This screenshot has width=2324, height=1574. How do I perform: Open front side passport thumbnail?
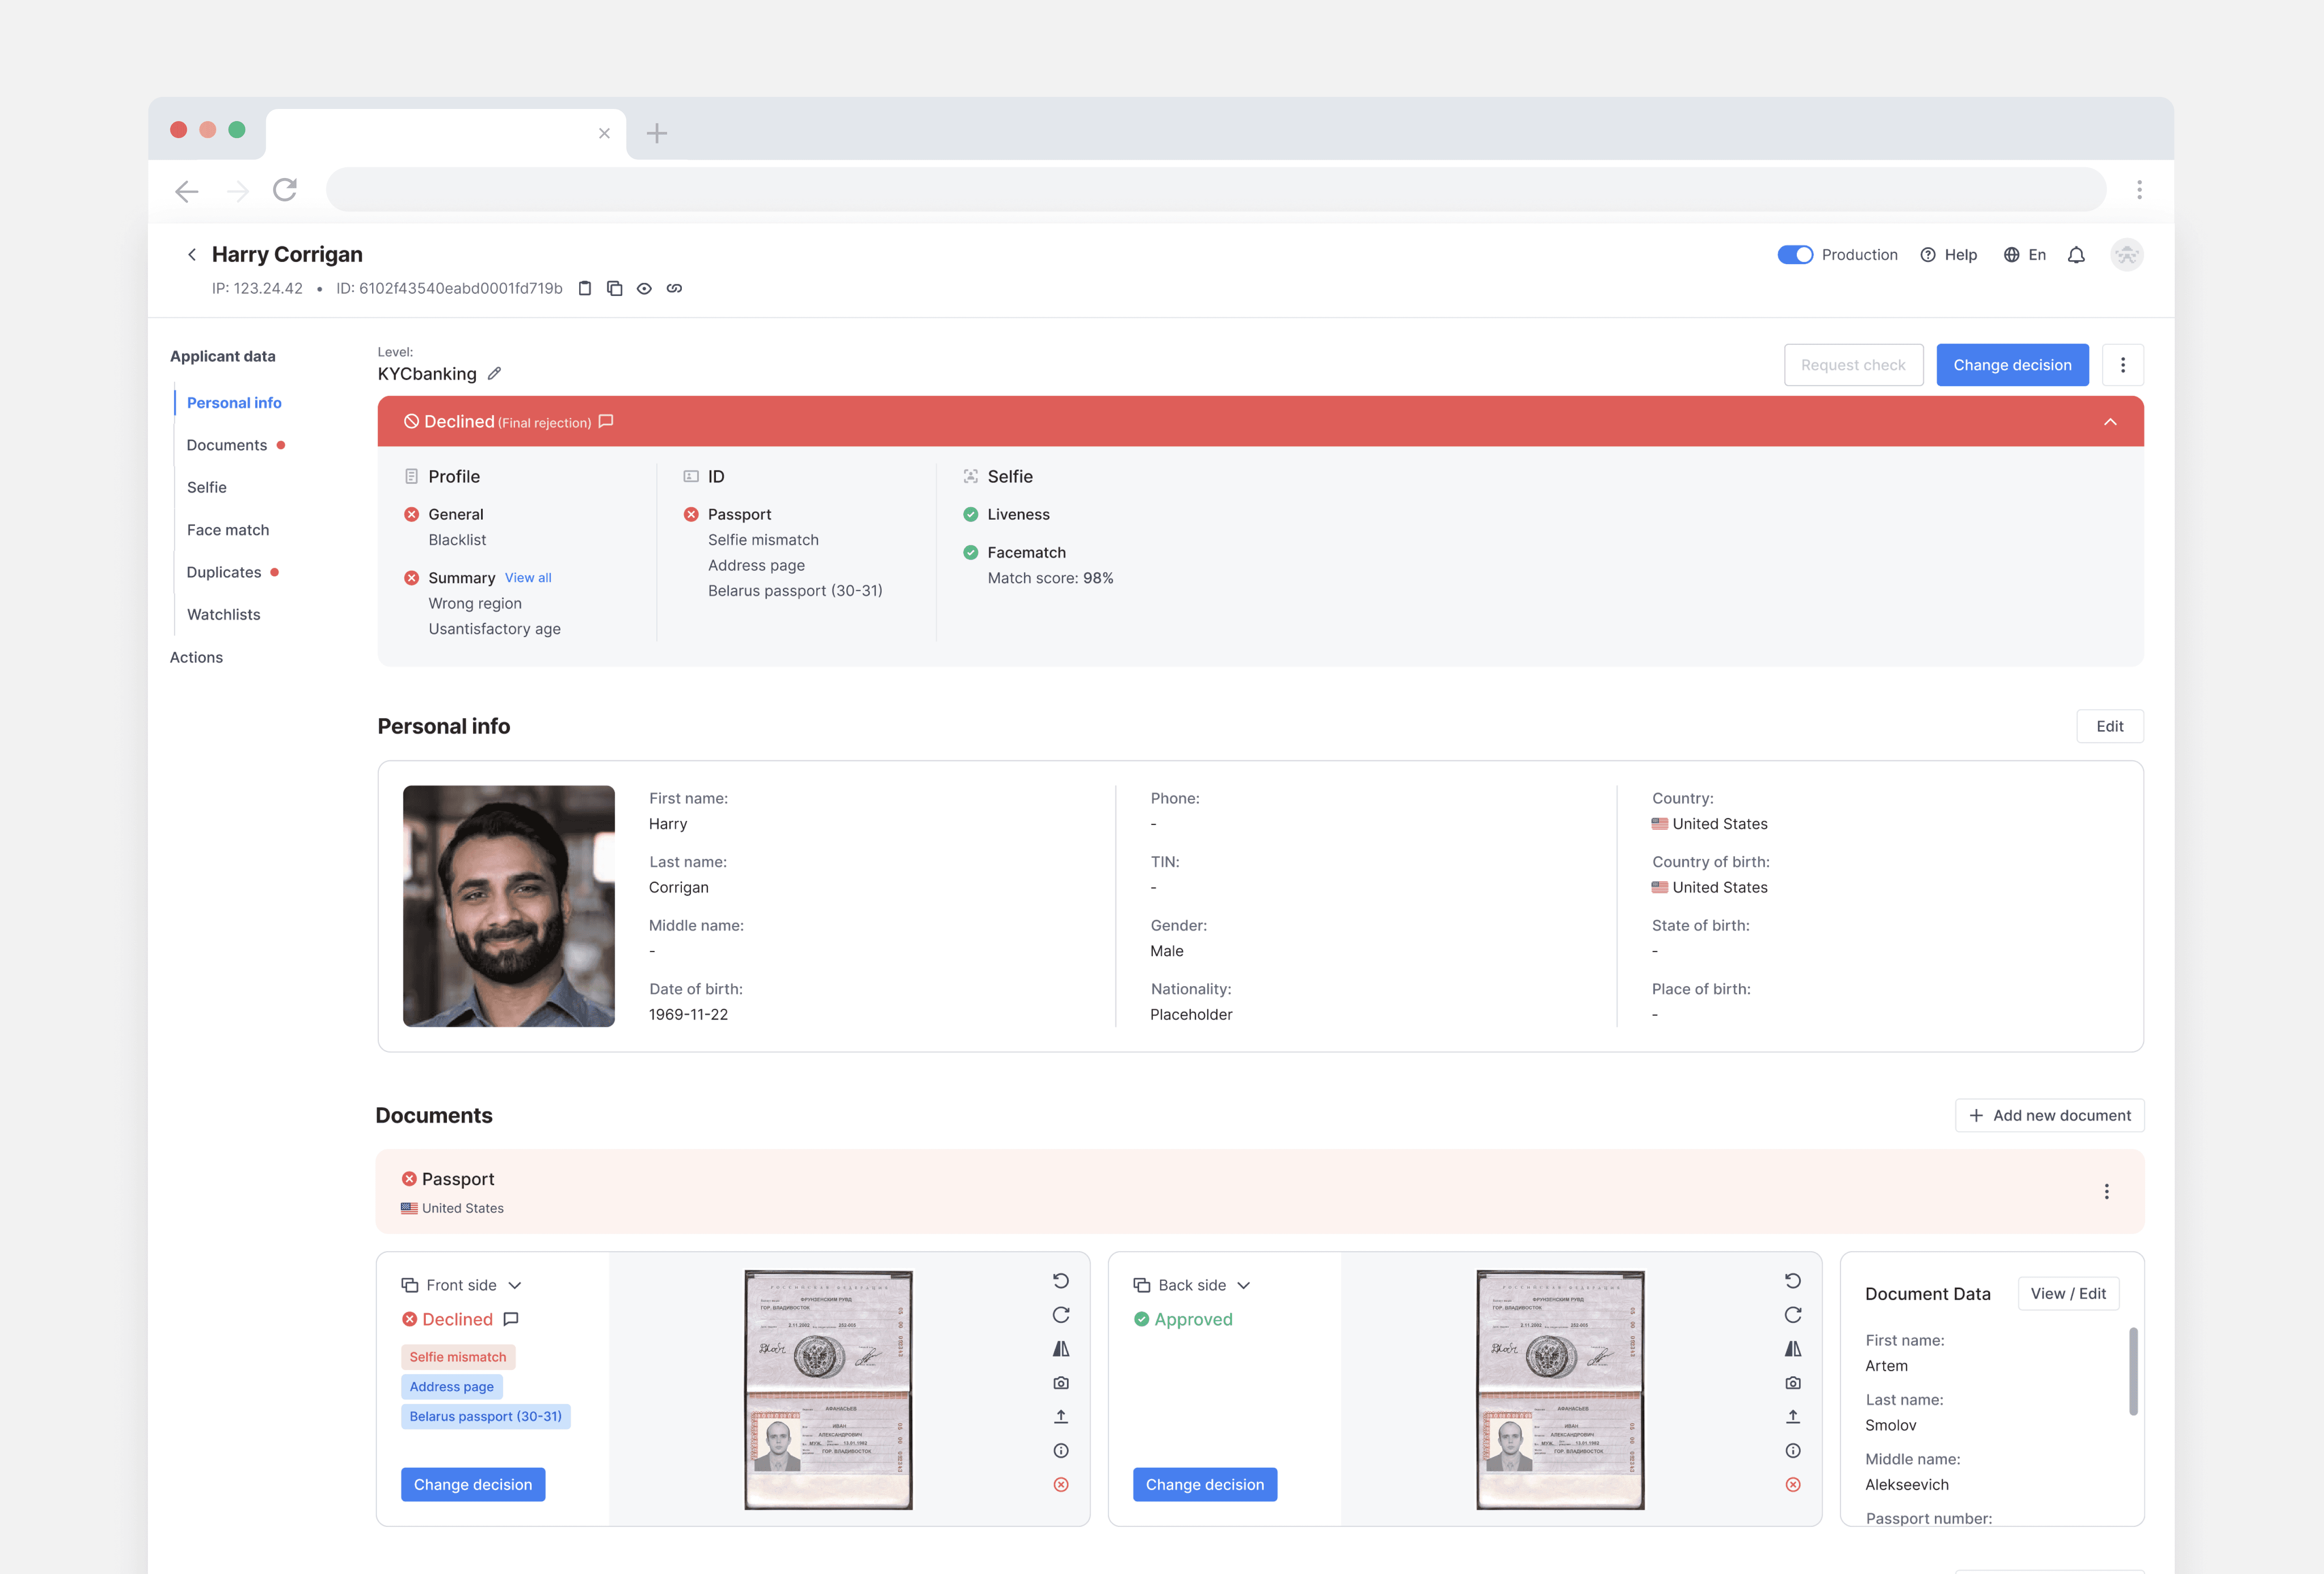(828, 1390)
